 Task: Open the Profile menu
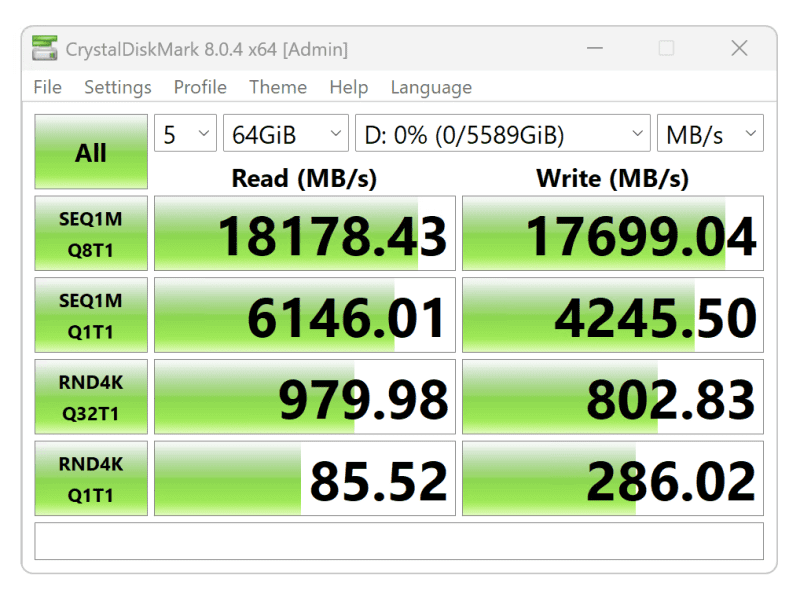[x=200, y=87]
